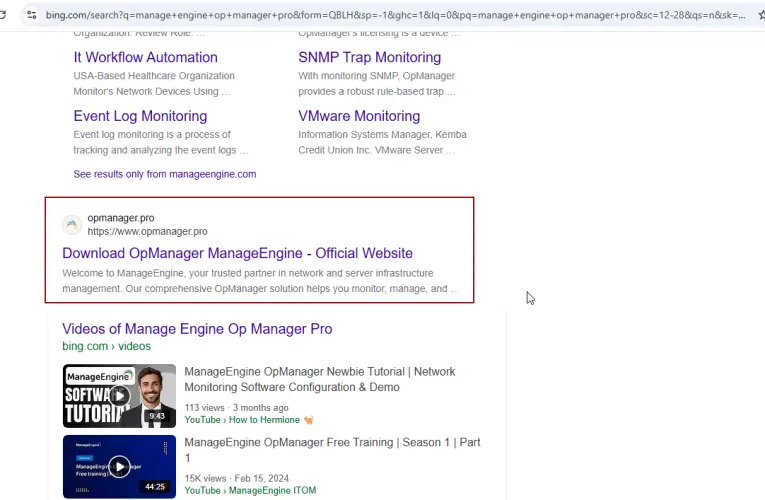The image size is (765, 500).
Task: Play the Free Training video via play icon
Action: pos(119,467)
